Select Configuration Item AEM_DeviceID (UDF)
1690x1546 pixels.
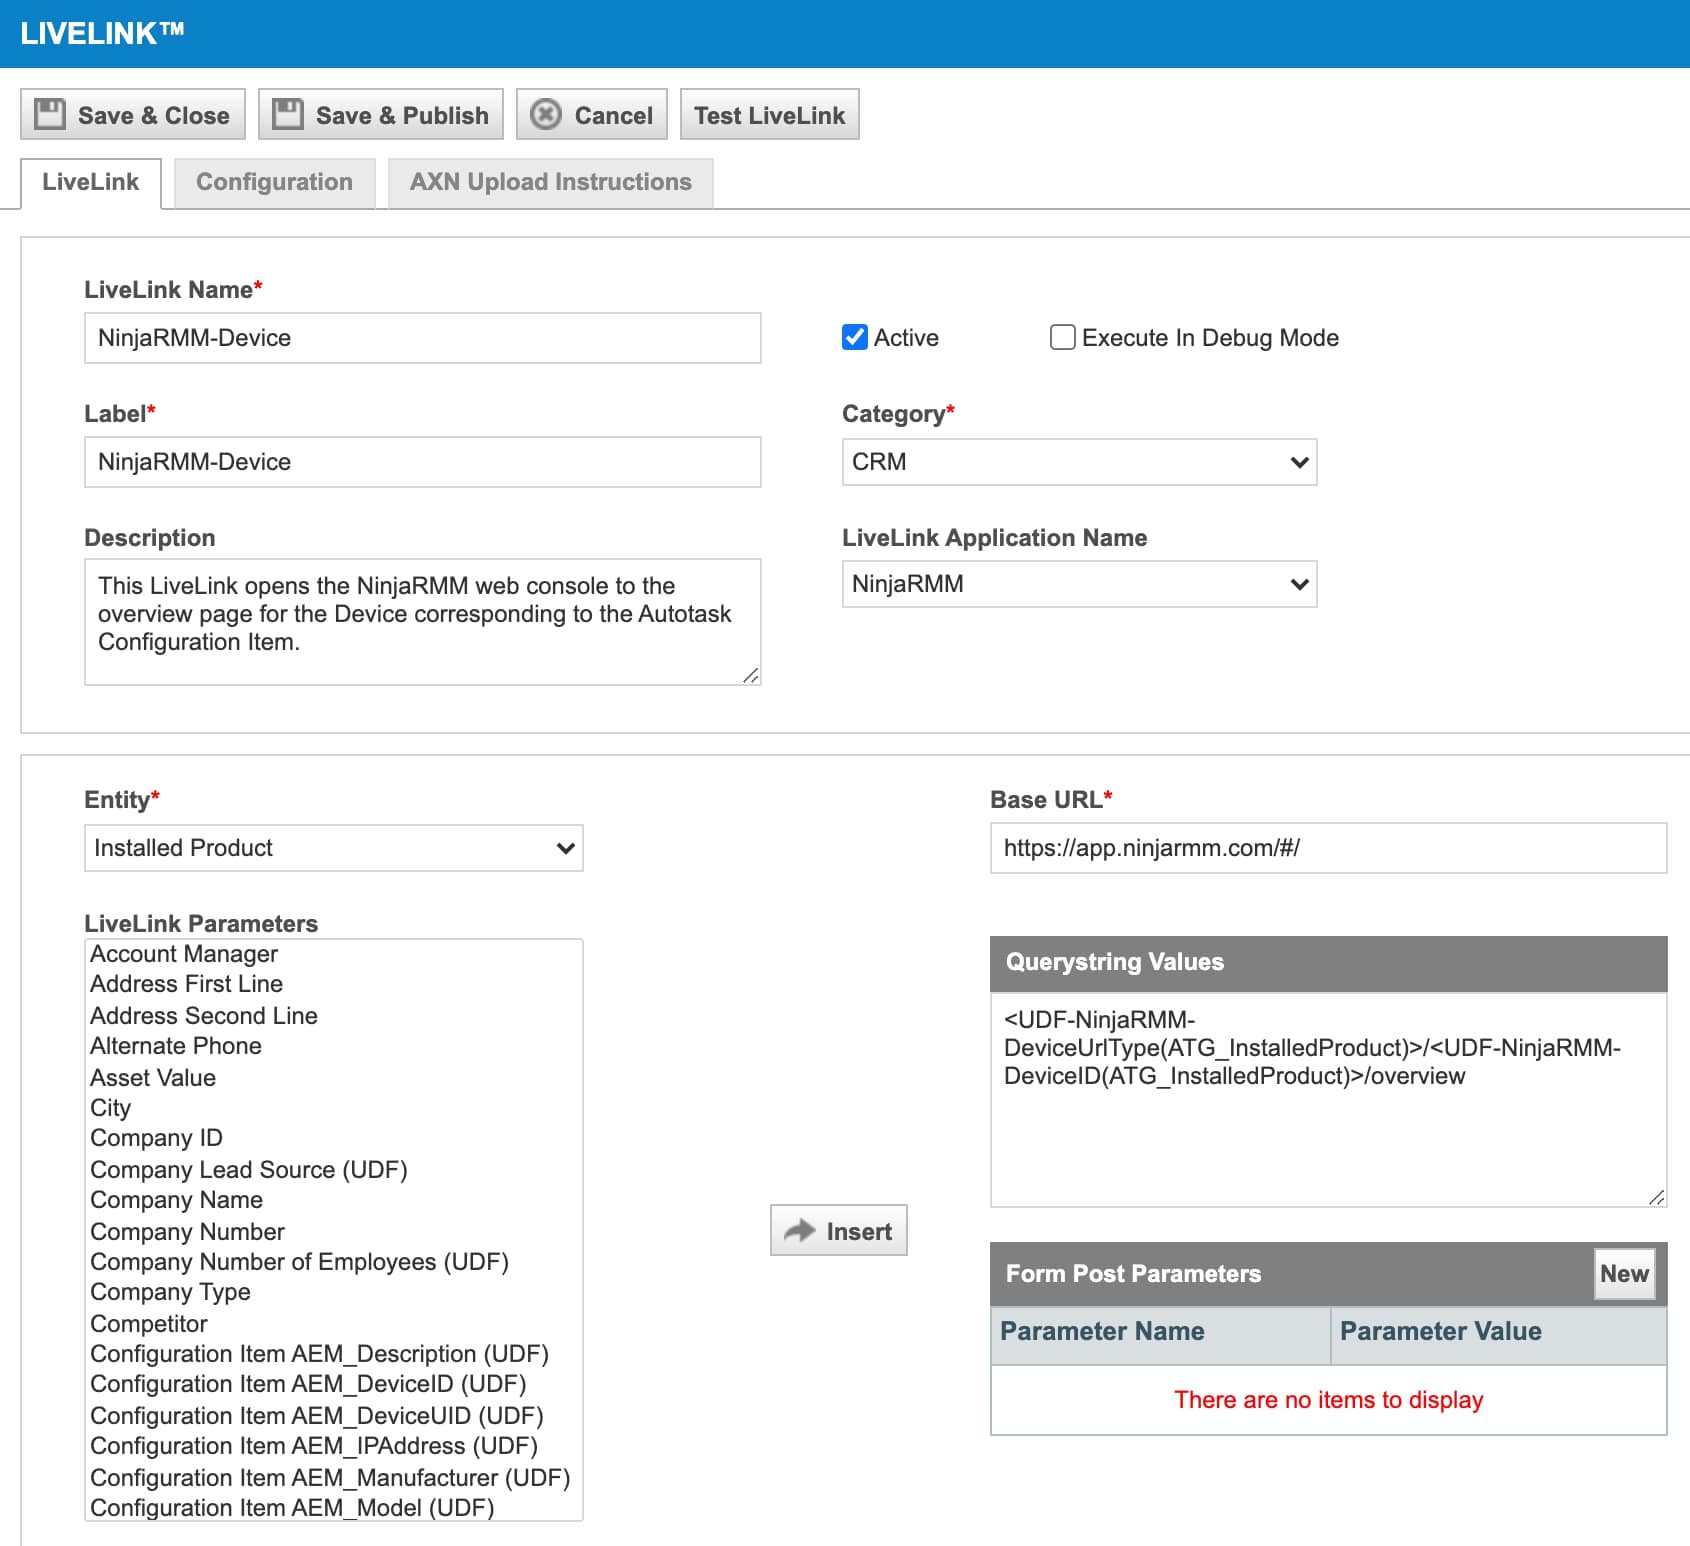coord(334,1384)
